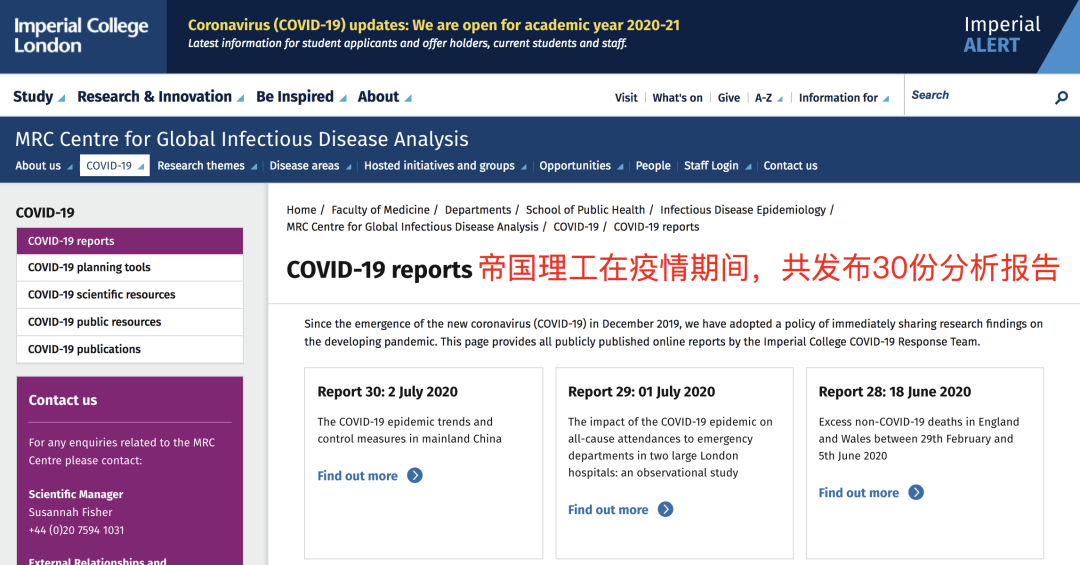Viewport: 1080px width, 565px height.
Task: Select the COVID-19 navigation tab
Action: tap(114, 166)
